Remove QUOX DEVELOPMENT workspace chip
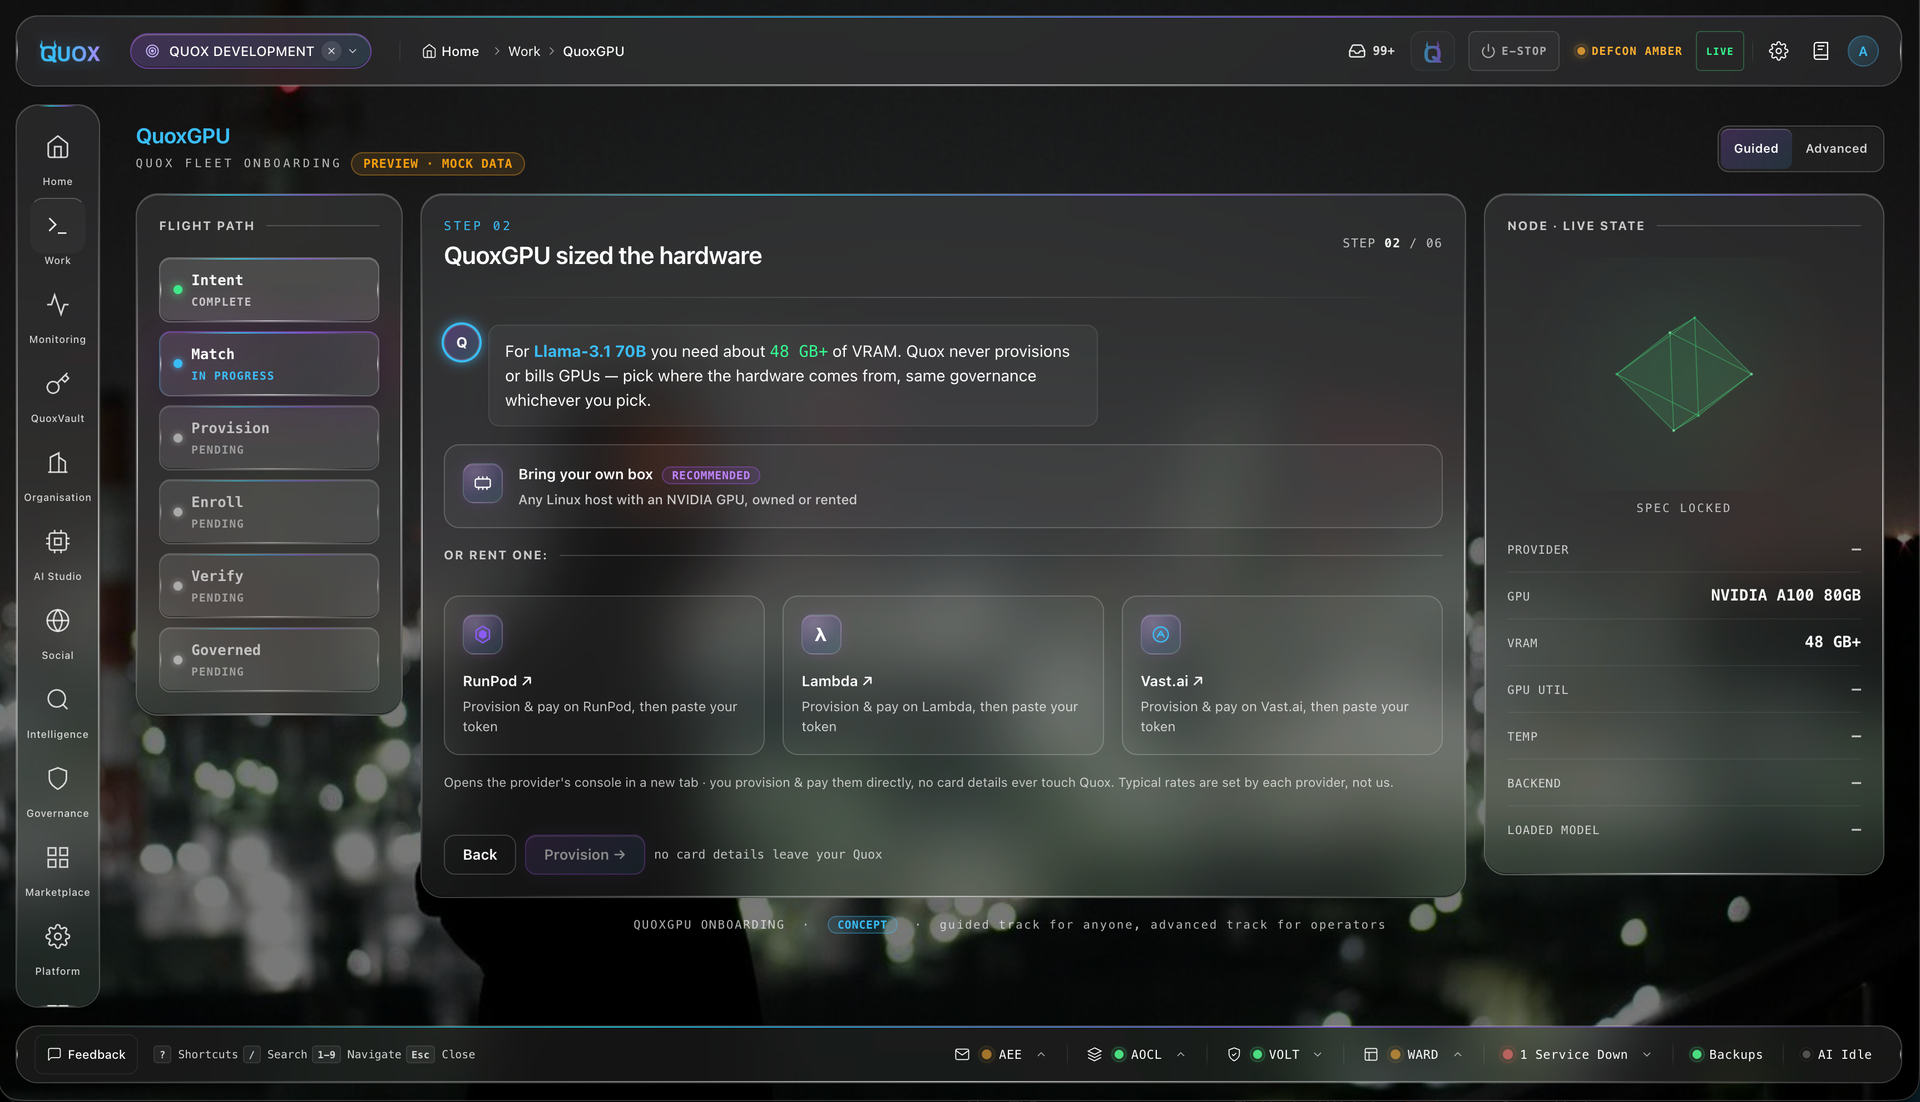 coord(331,51)
